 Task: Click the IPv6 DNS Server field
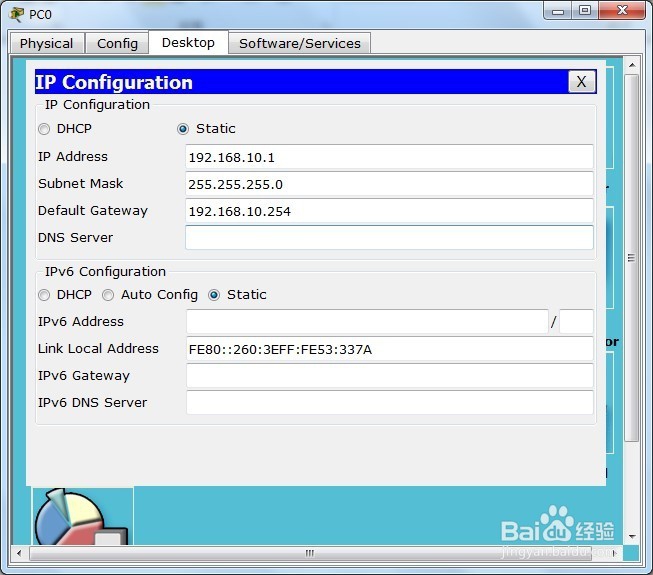(389, 402)
